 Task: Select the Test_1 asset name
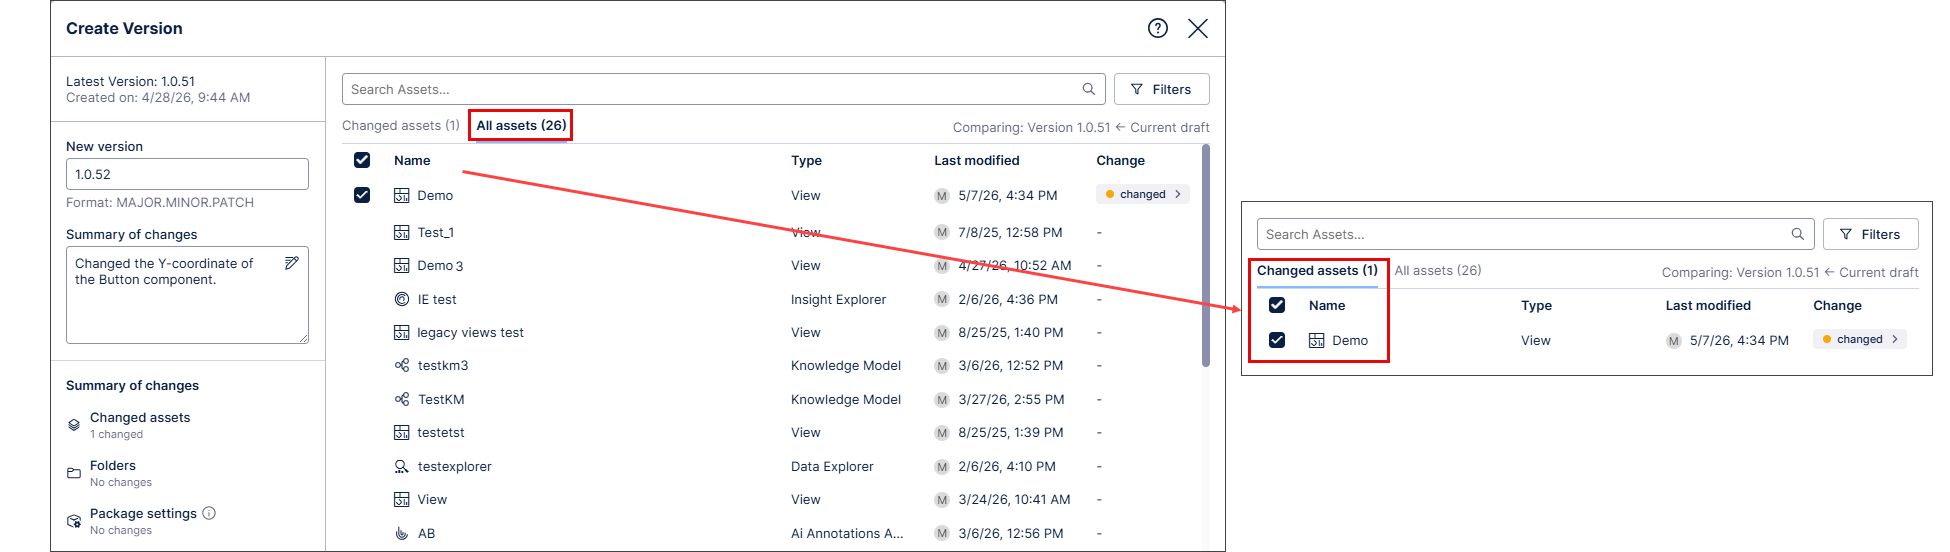[436, 232]
